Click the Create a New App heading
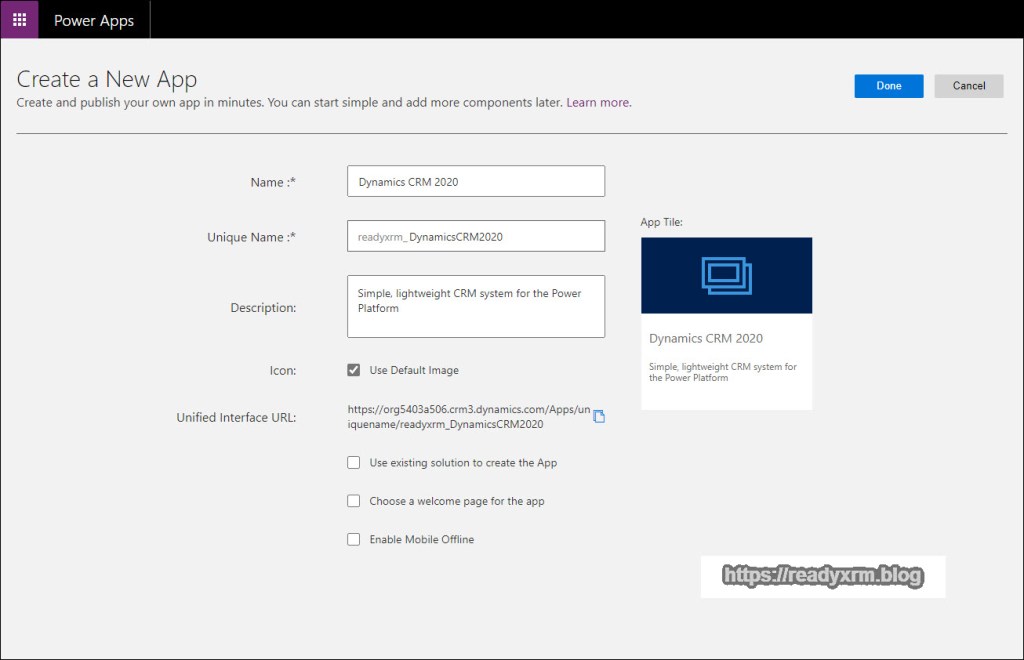The width and height of the screenshot is (1024, 660). click(107, 79)
